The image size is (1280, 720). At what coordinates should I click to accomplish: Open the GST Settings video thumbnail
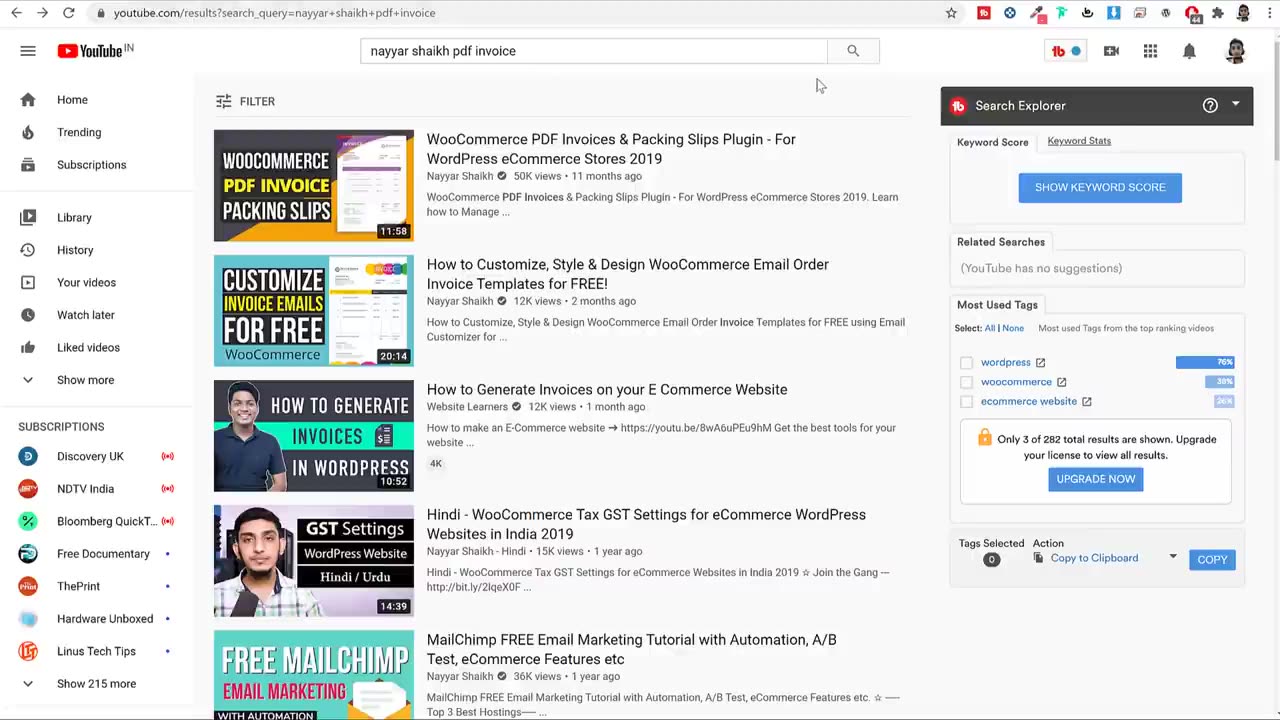(314, 561)
